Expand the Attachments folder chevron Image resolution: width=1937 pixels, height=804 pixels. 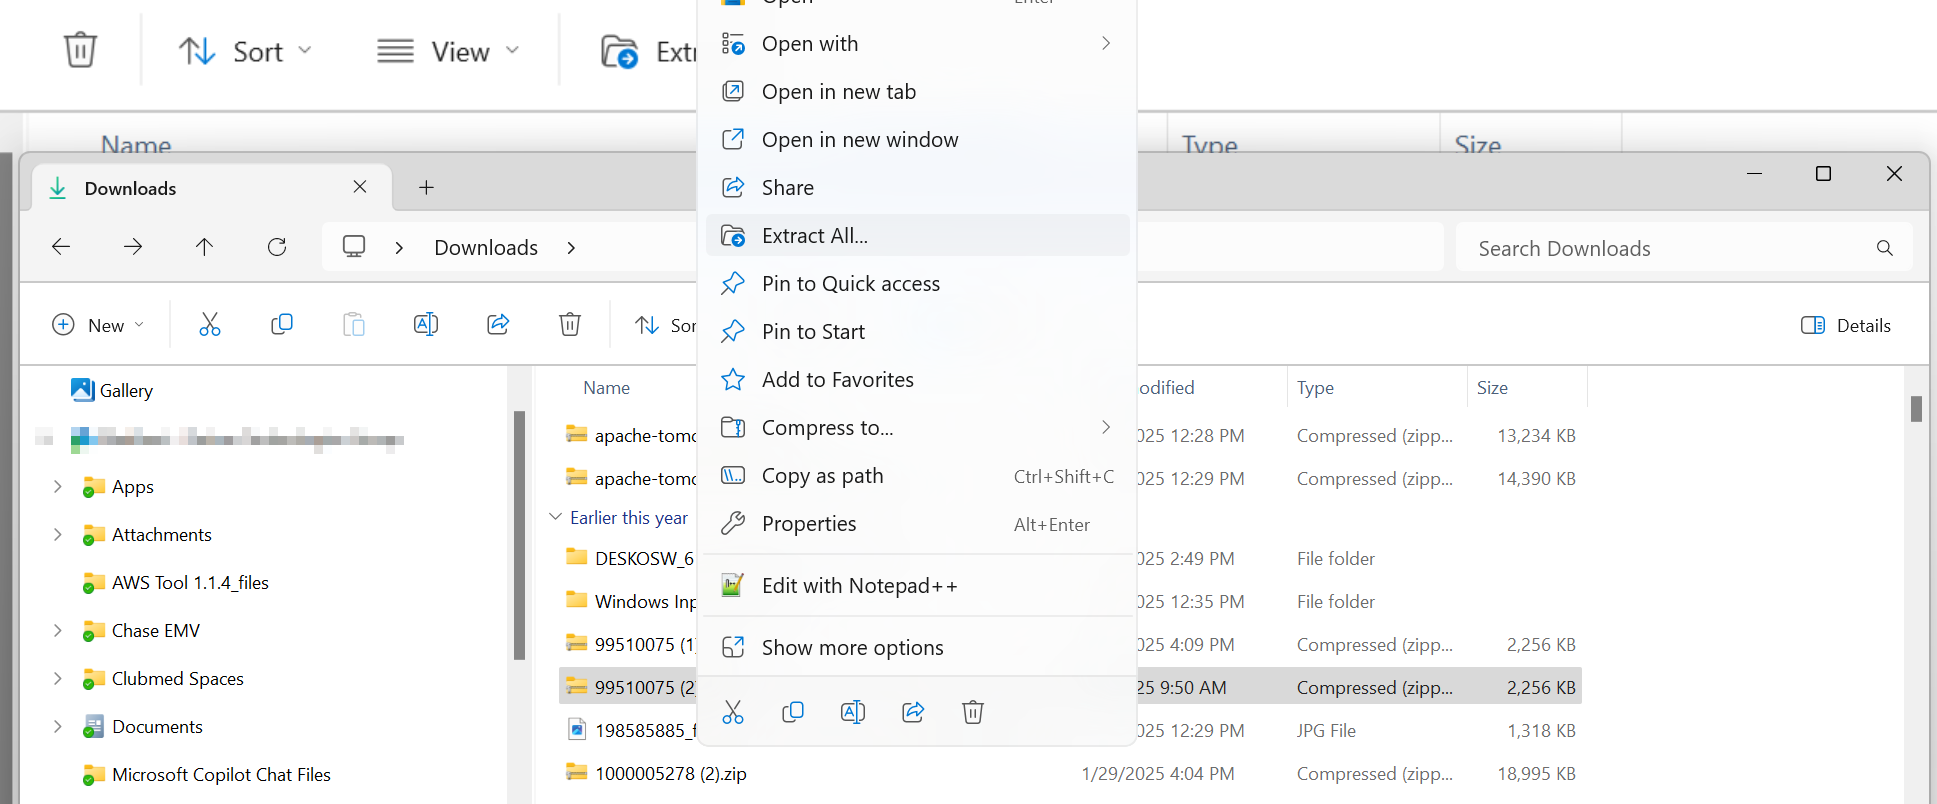tap(58, 534)
